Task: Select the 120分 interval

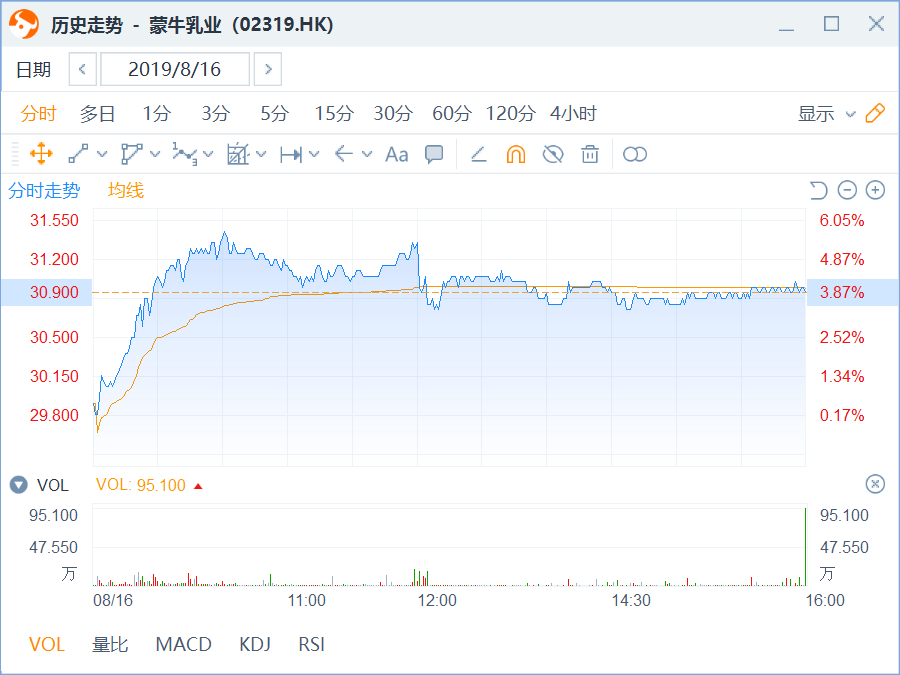Action: click(510, 114)
